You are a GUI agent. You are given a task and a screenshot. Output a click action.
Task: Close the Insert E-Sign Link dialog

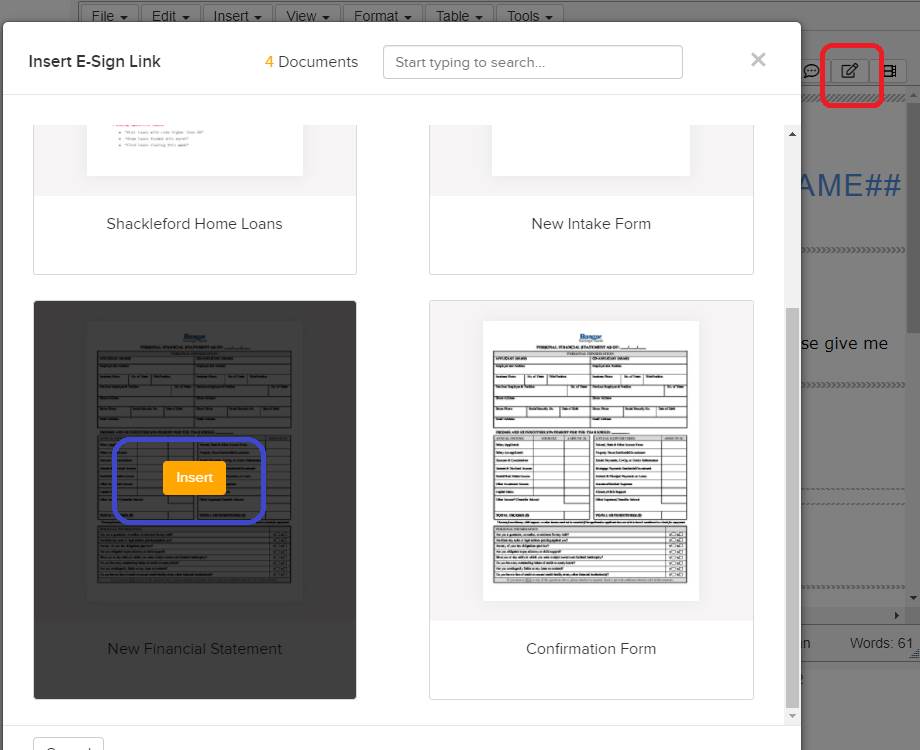click(758, 60)
